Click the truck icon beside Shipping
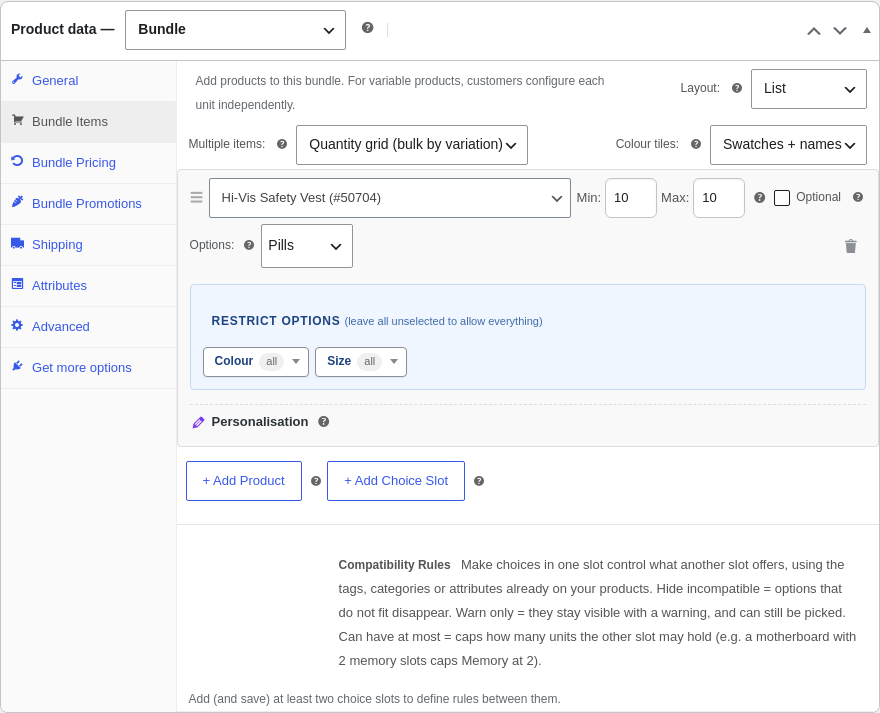This screenshot has width=880, height=713. (17, 243)
